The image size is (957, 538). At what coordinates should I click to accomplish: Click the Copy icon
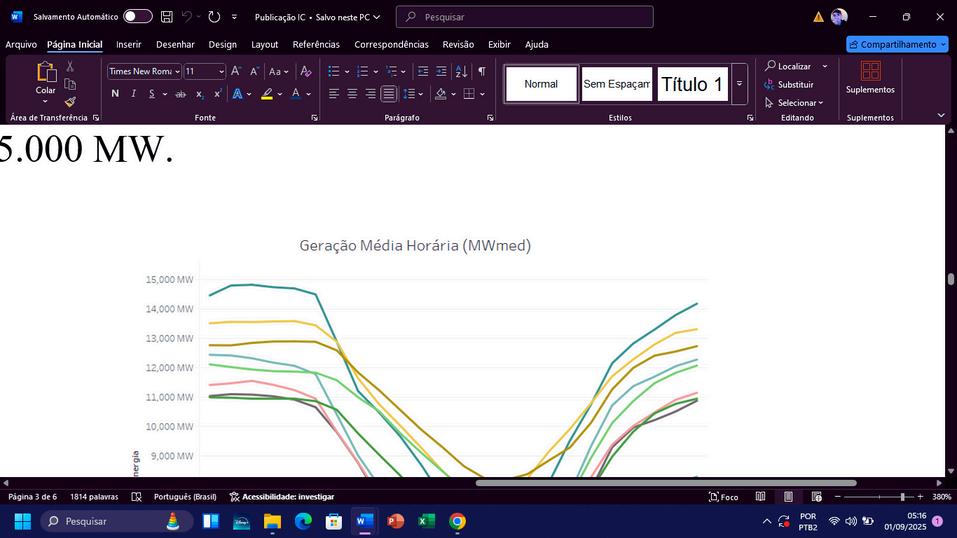[x=70, y=84]
